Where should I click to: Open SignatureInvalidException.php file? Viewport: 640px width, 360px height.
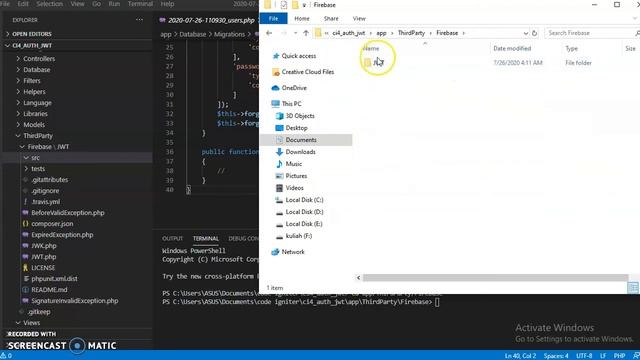click(x=74, y=301)
